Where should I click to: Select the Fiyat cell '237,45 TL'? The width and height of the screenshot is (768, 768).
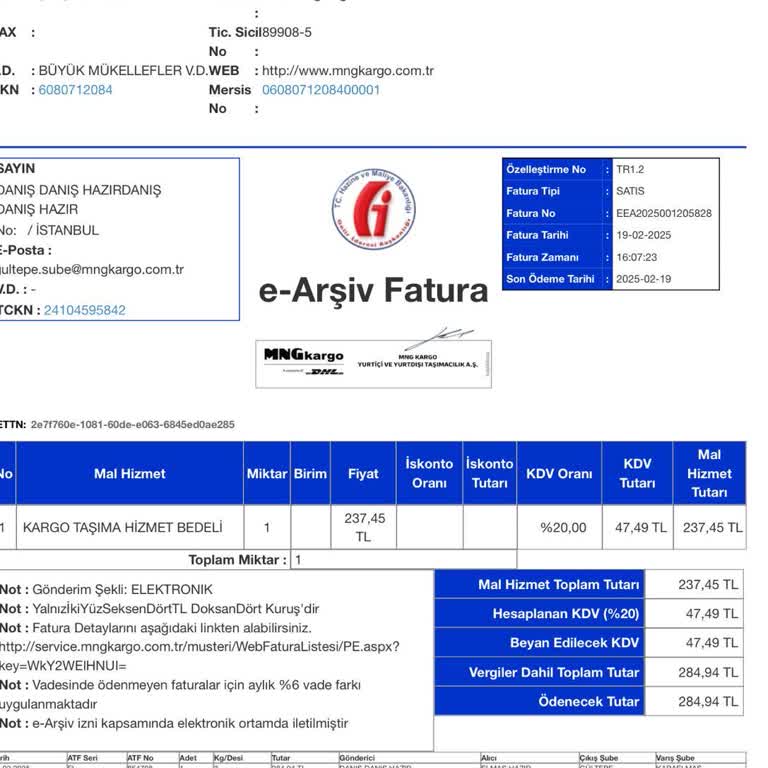[x=364, y=528]
